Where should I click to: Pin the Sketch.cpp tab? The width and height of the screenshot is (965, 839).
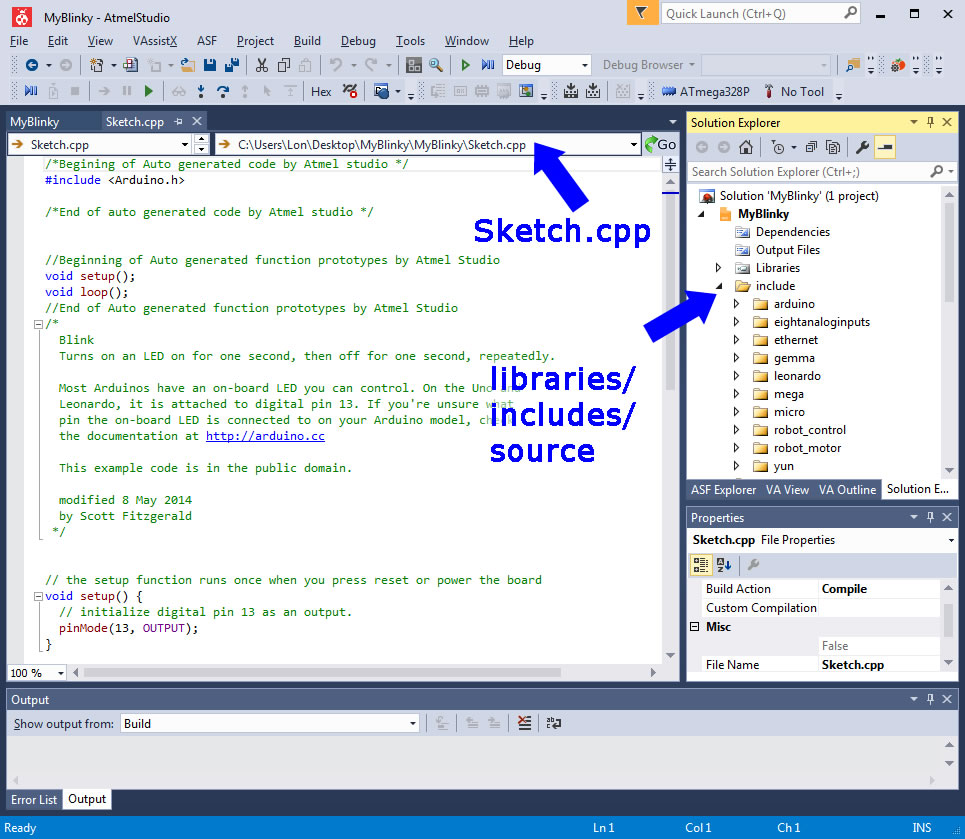(x=178, y=122)
